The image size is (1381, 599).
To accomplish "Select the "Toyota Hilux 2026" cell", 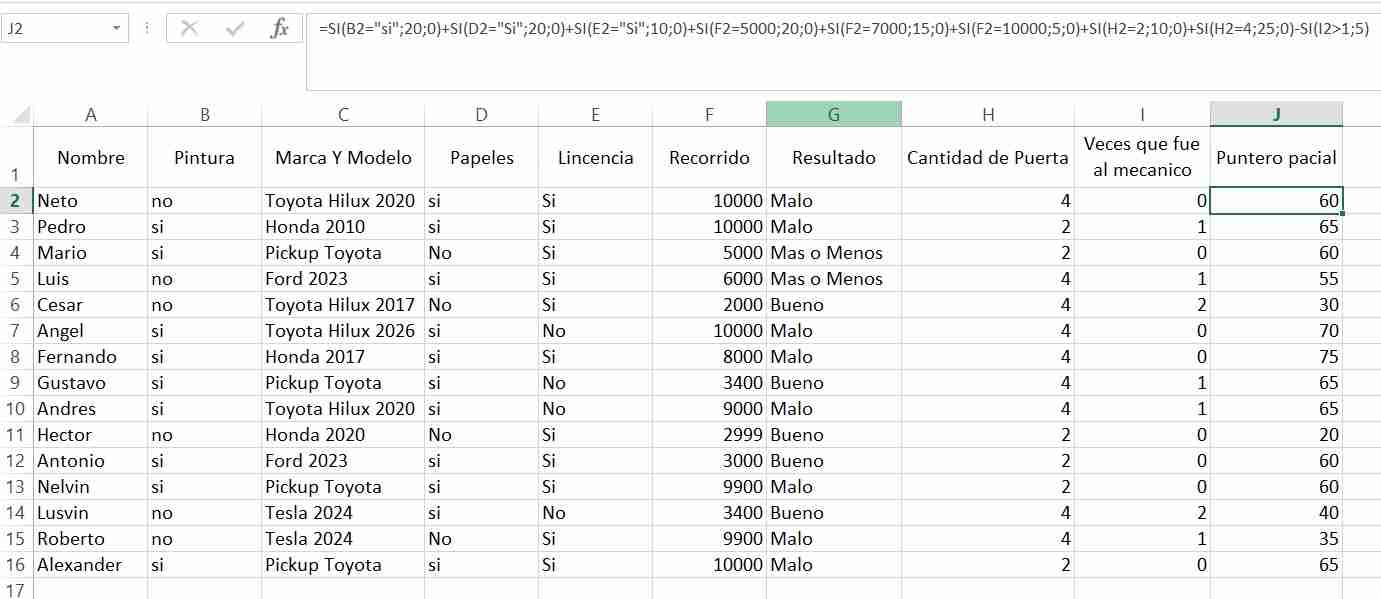I will click(342, 331).
